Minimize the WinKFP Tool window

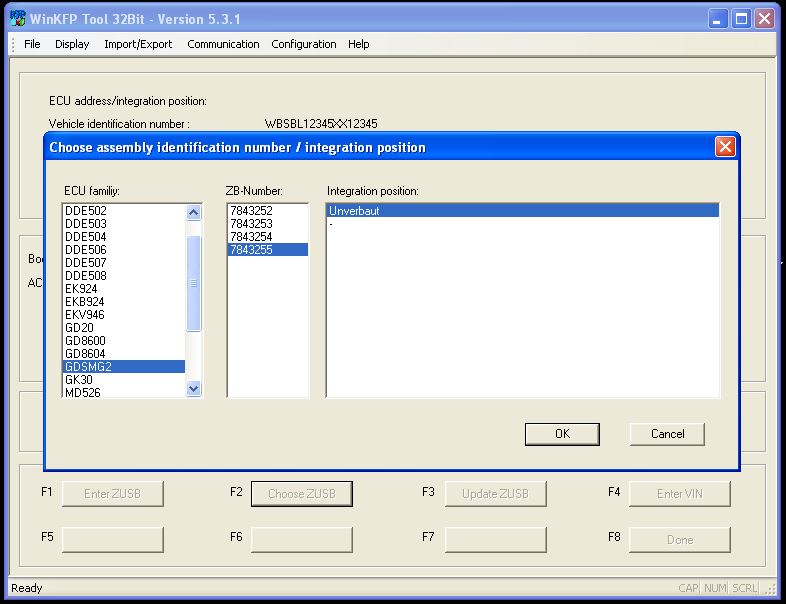click(718, 20)
